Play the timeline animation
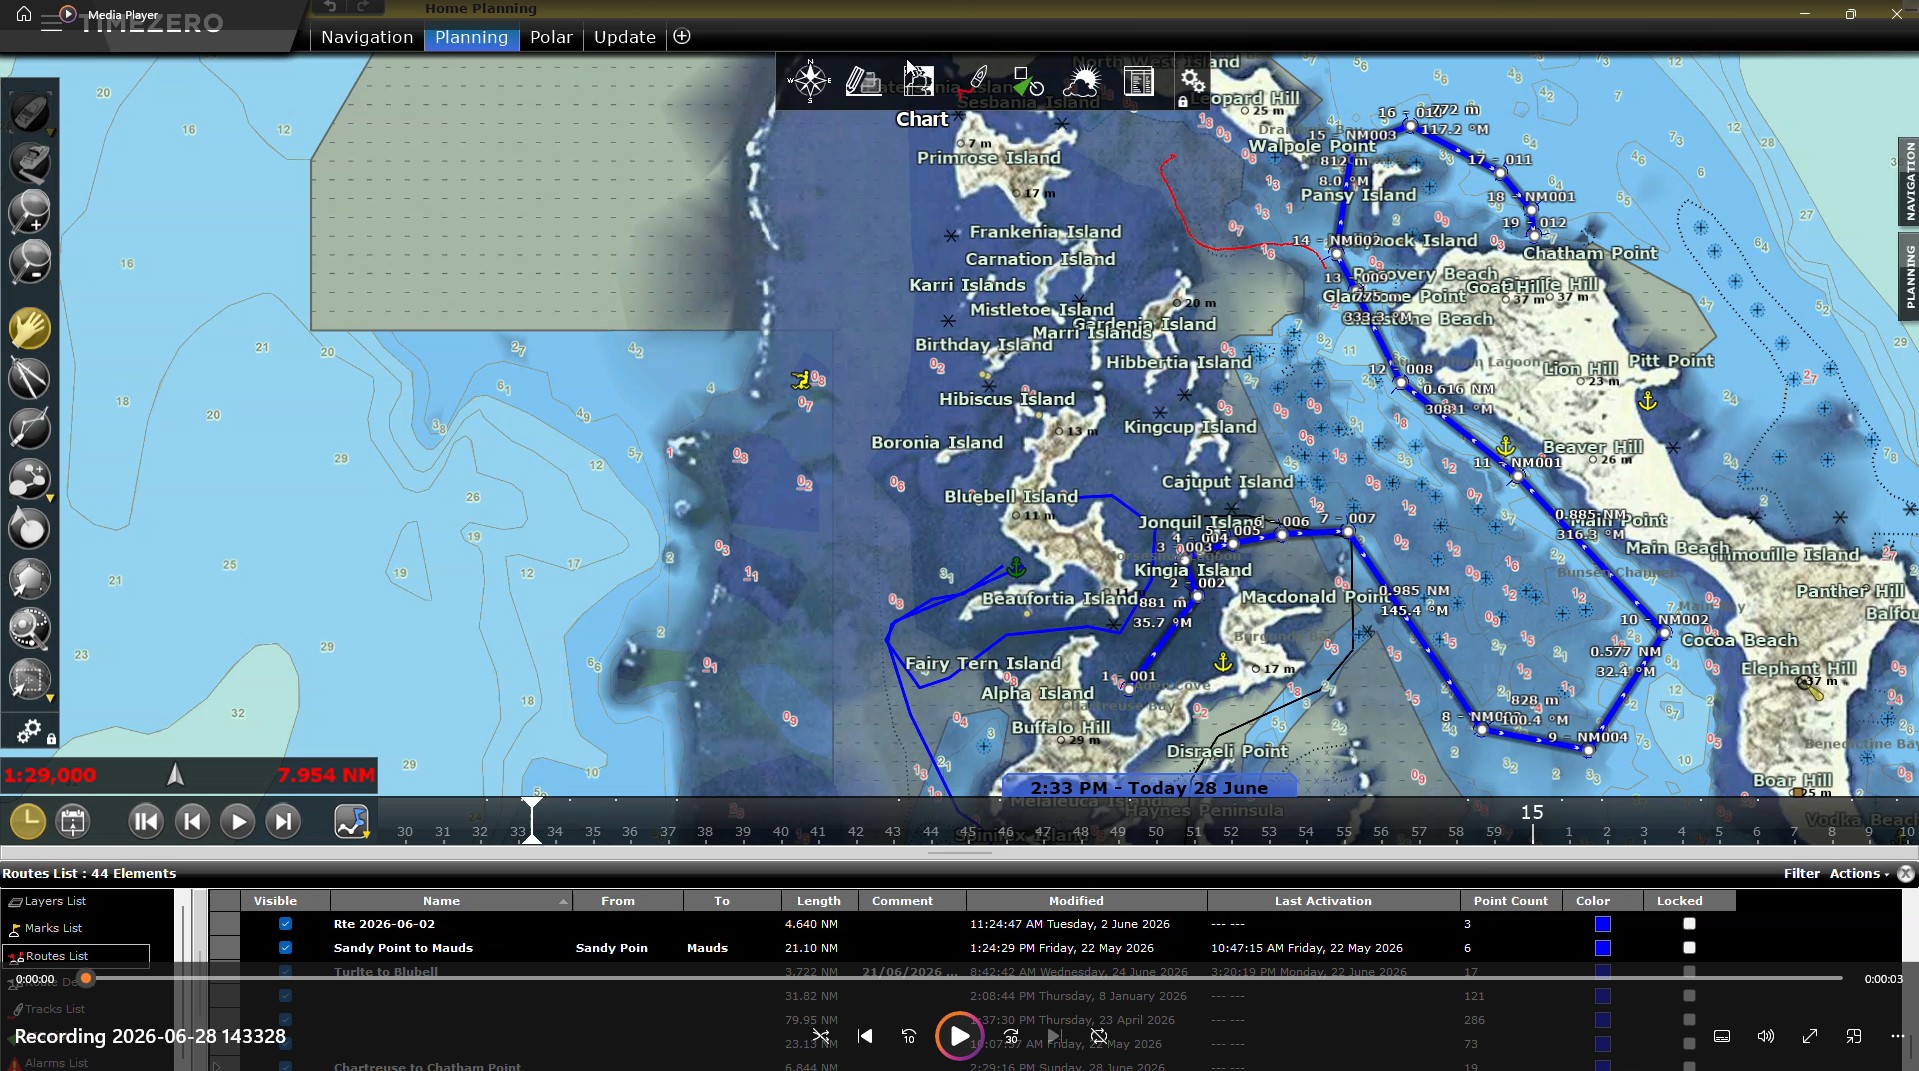Screen dimensions: 1919x1071 238,822
